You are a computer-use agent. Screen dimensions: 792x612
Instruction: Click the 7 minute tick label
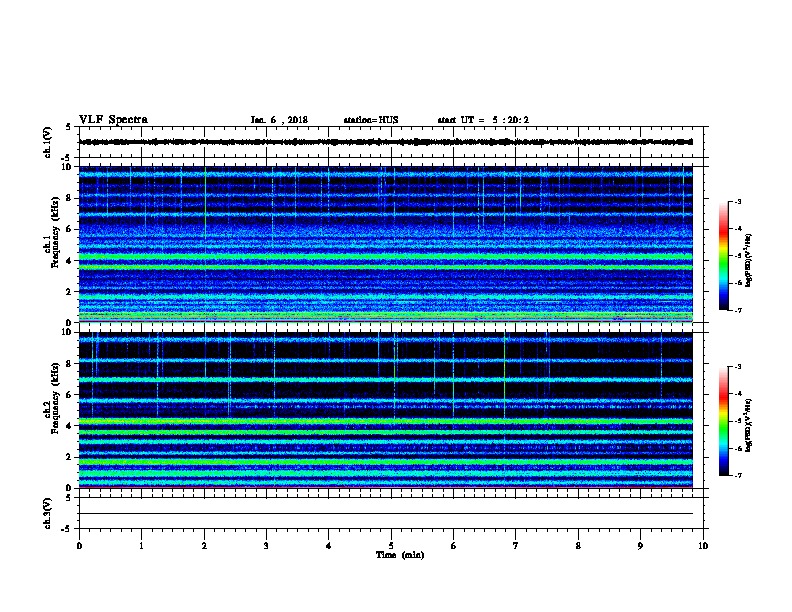pos(516,546)
